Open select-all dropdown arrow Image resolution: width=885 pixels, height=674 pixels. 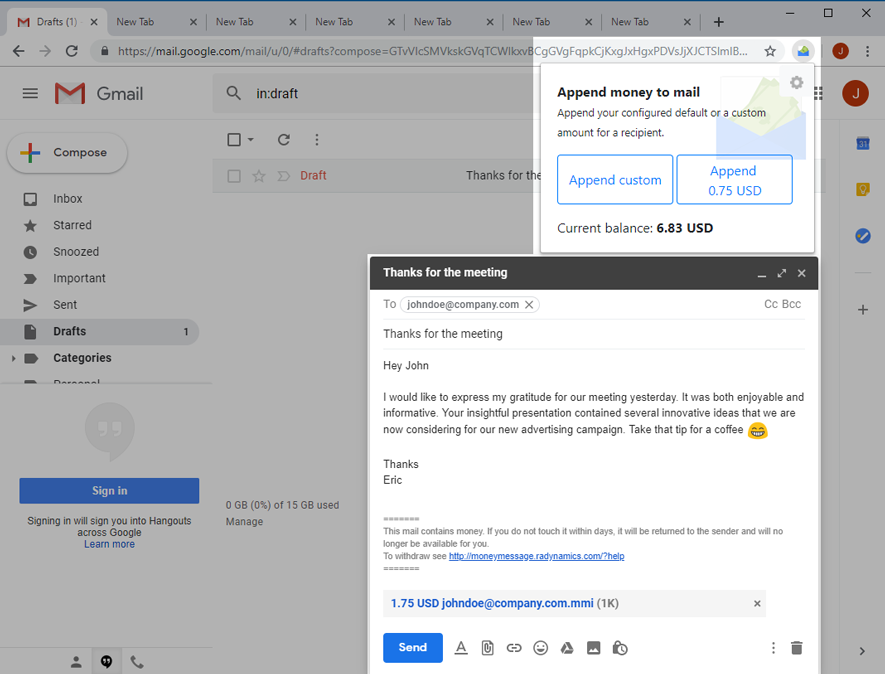[x=251, y=139]
